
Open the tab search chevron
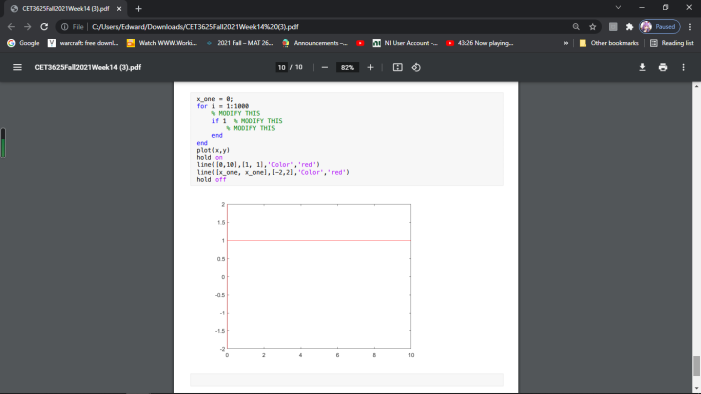click(618, 8)
